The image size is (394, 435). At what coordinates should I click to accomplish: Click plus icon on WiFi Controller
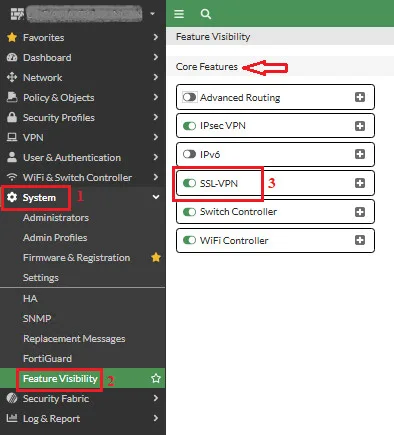(x=360, y=240)
